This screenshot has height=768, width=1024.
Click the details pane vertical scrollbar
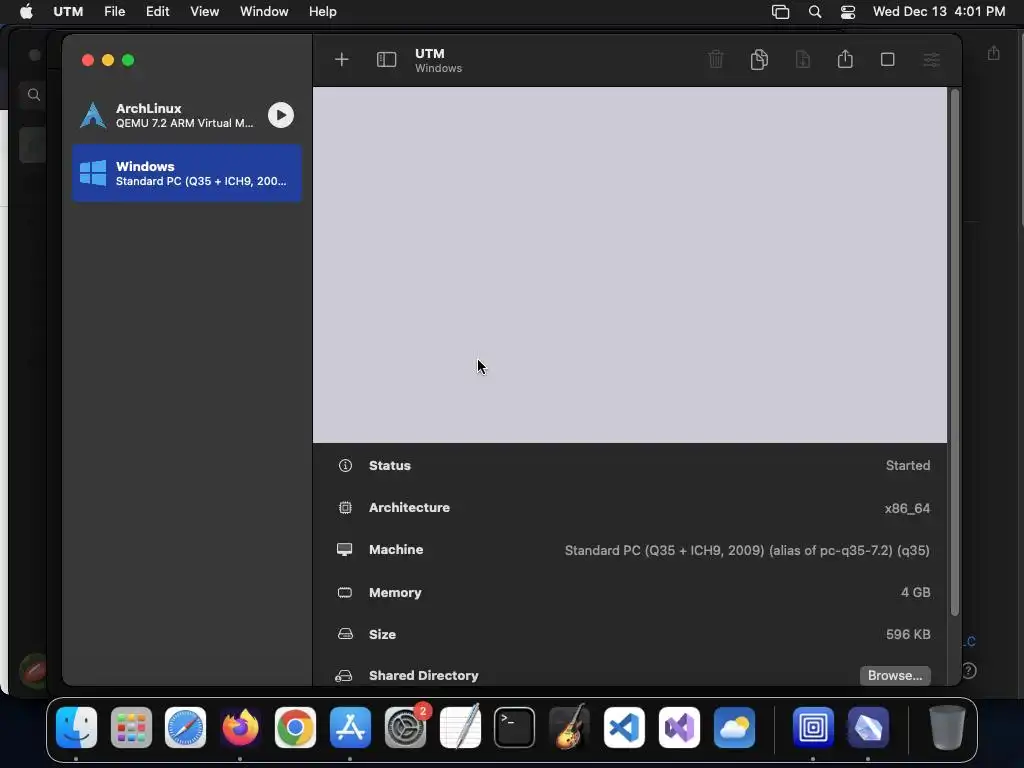tap(955, 353)
